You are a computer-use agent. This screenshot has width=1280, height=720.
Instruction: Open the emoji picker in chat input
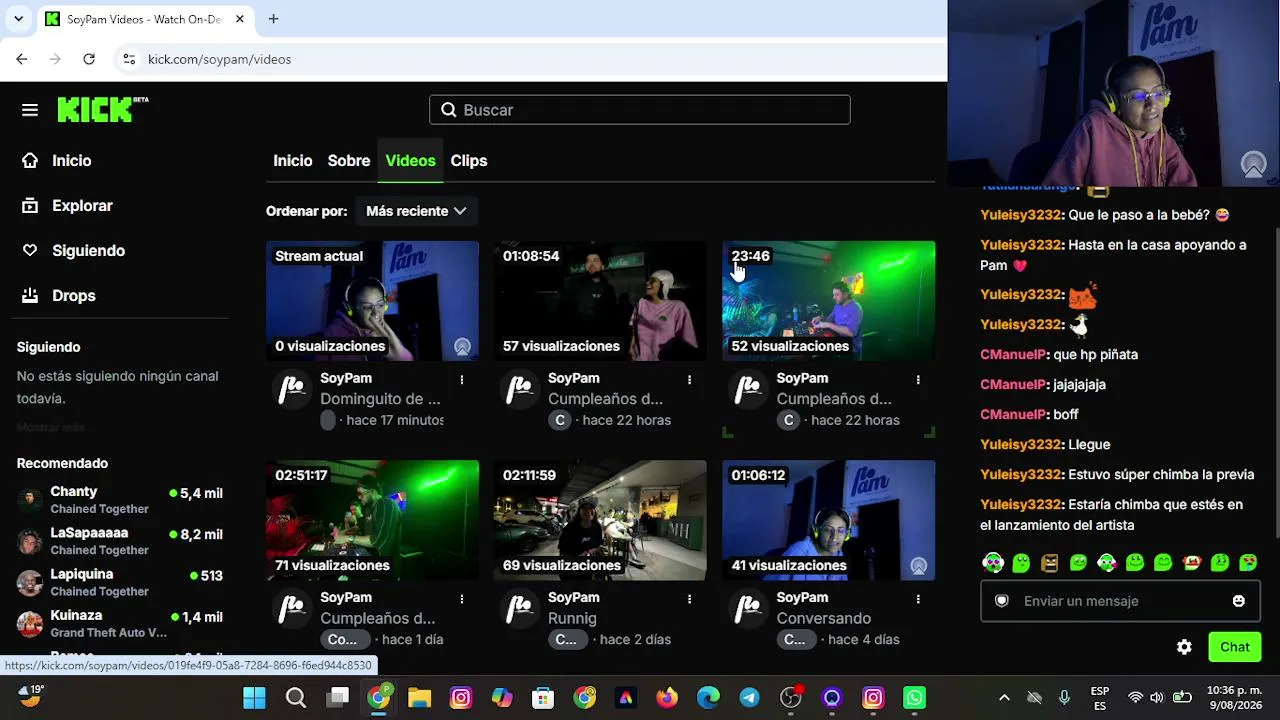1239,601
